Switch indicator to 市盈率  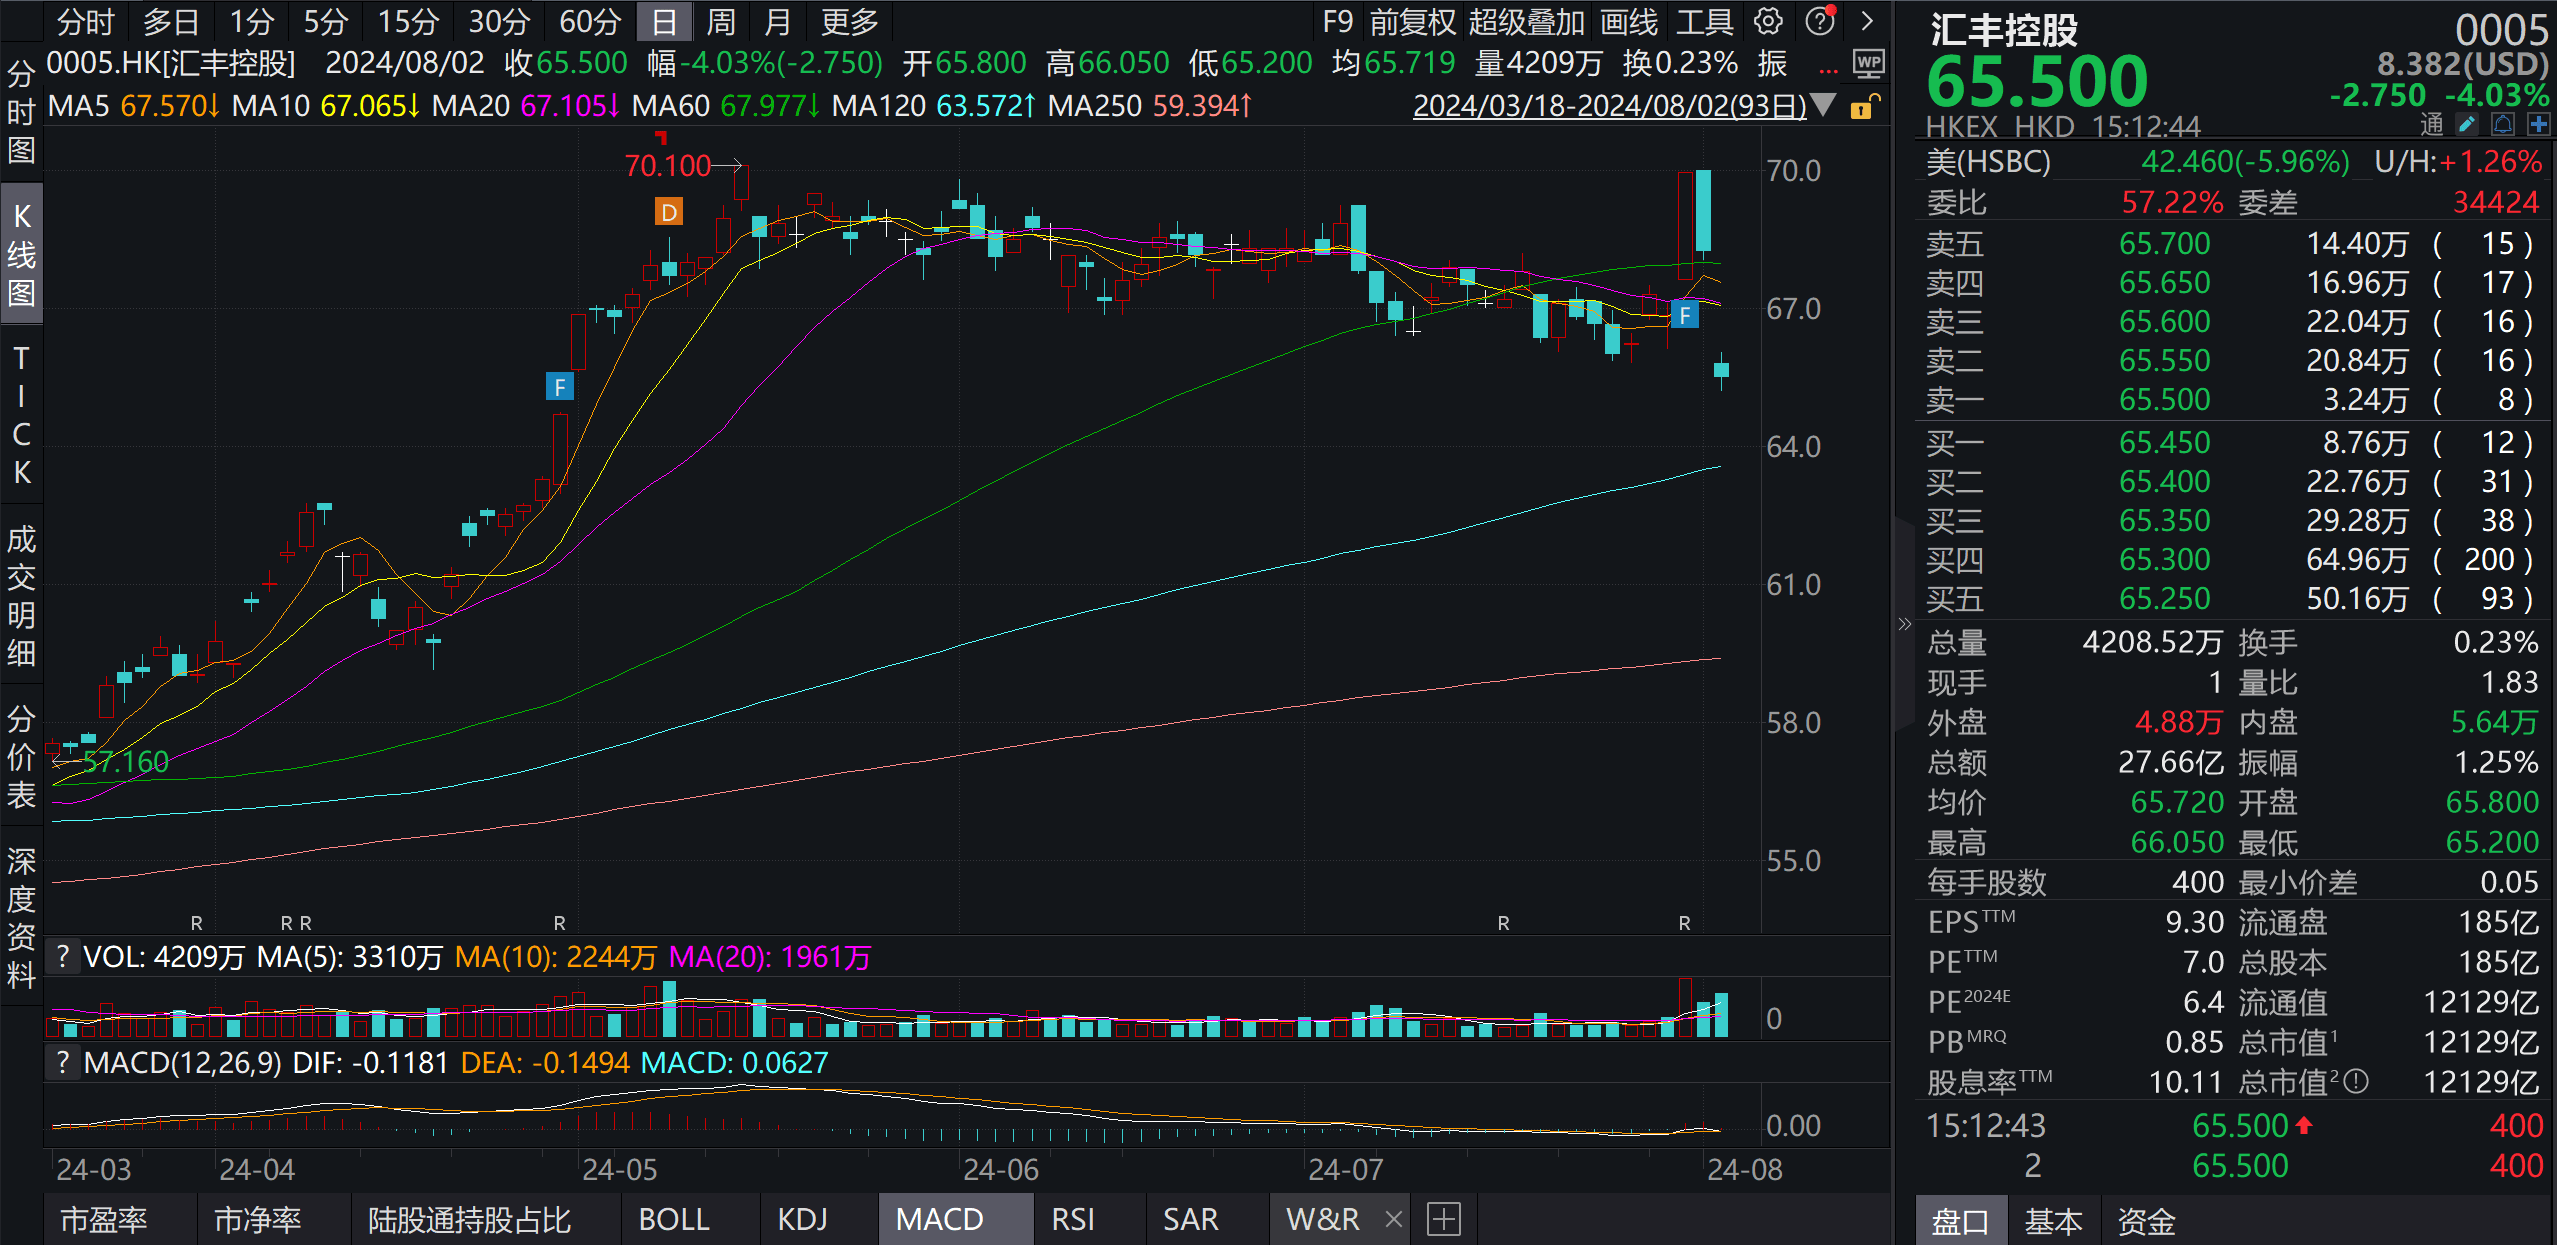tap(104, 1219)
